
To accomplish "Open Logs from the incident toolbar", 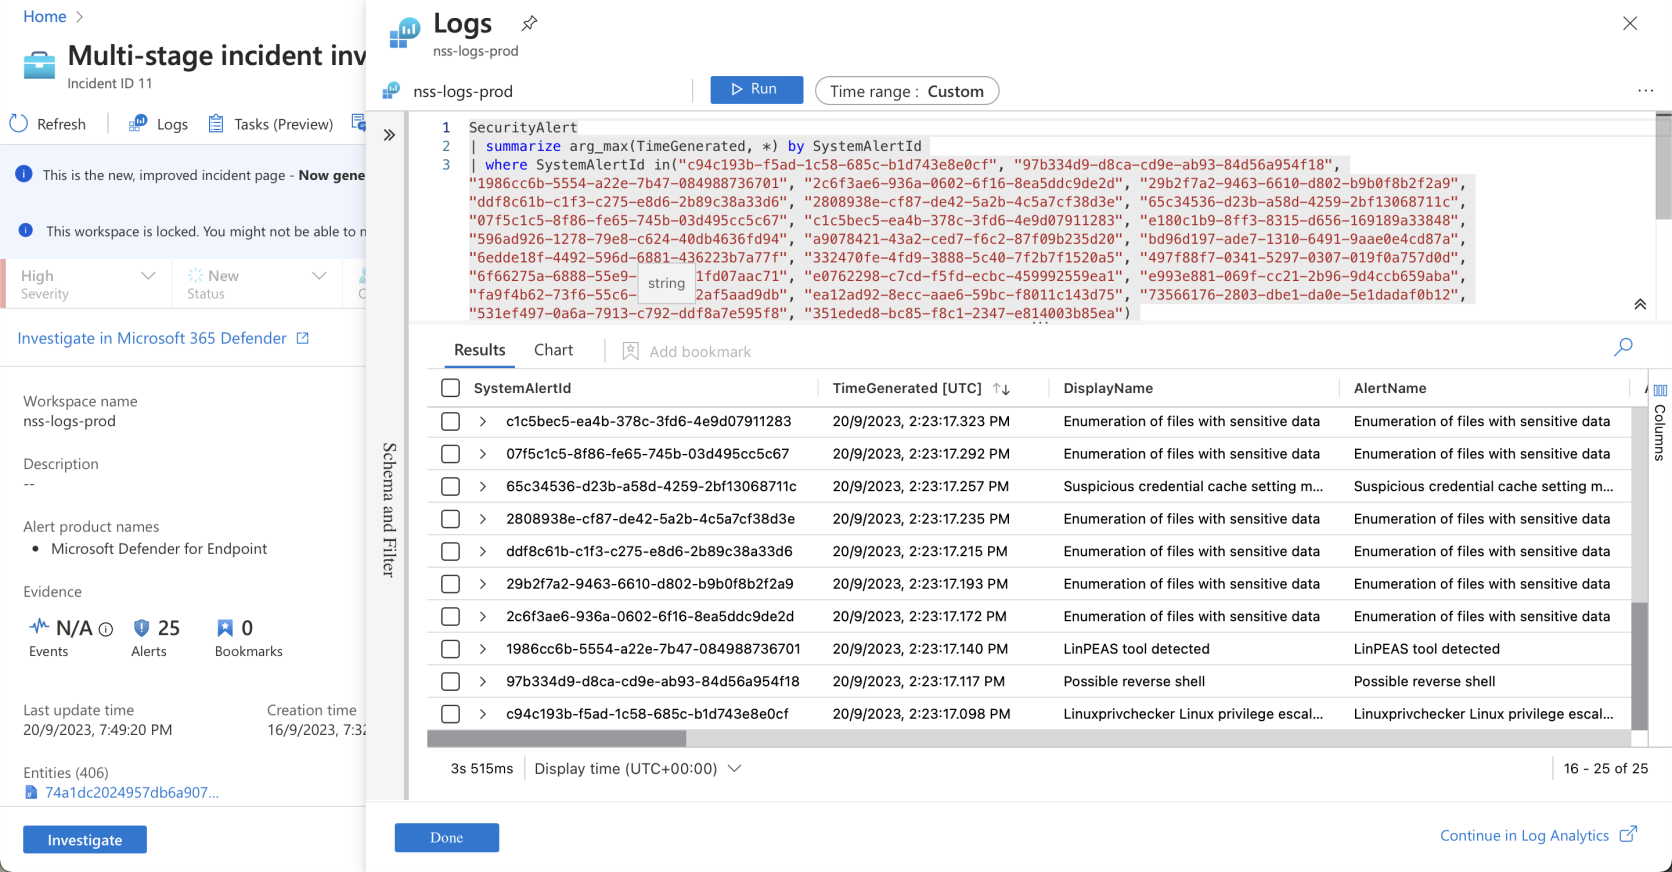I will [158, 124].
